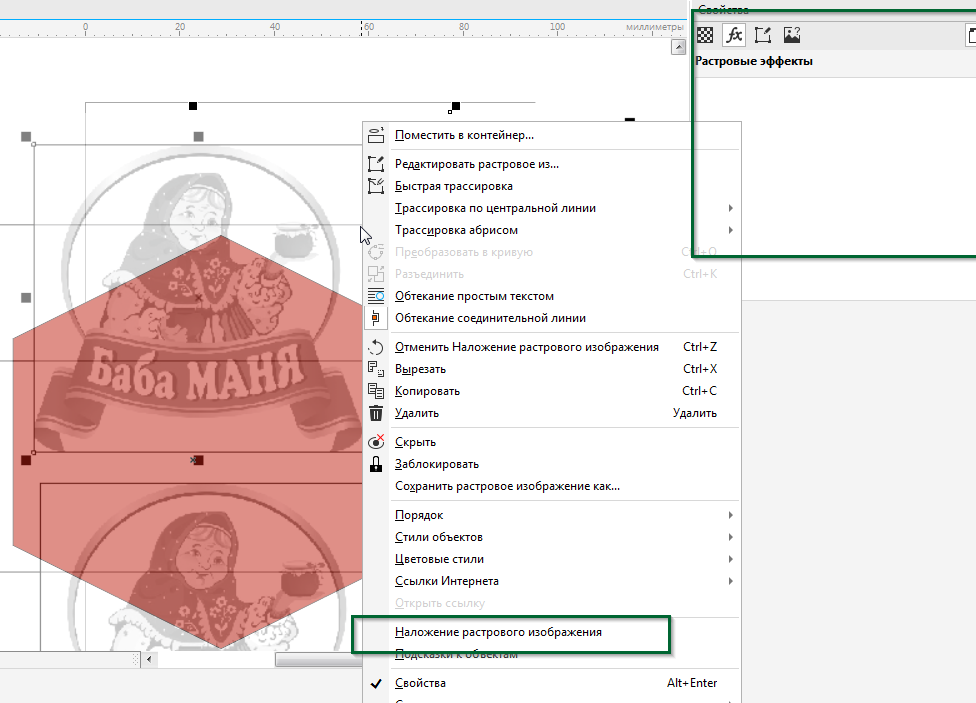Viewport: 976px width, 703px height.
Task: Expand the Стили объектов submenu
Action: 551,537
